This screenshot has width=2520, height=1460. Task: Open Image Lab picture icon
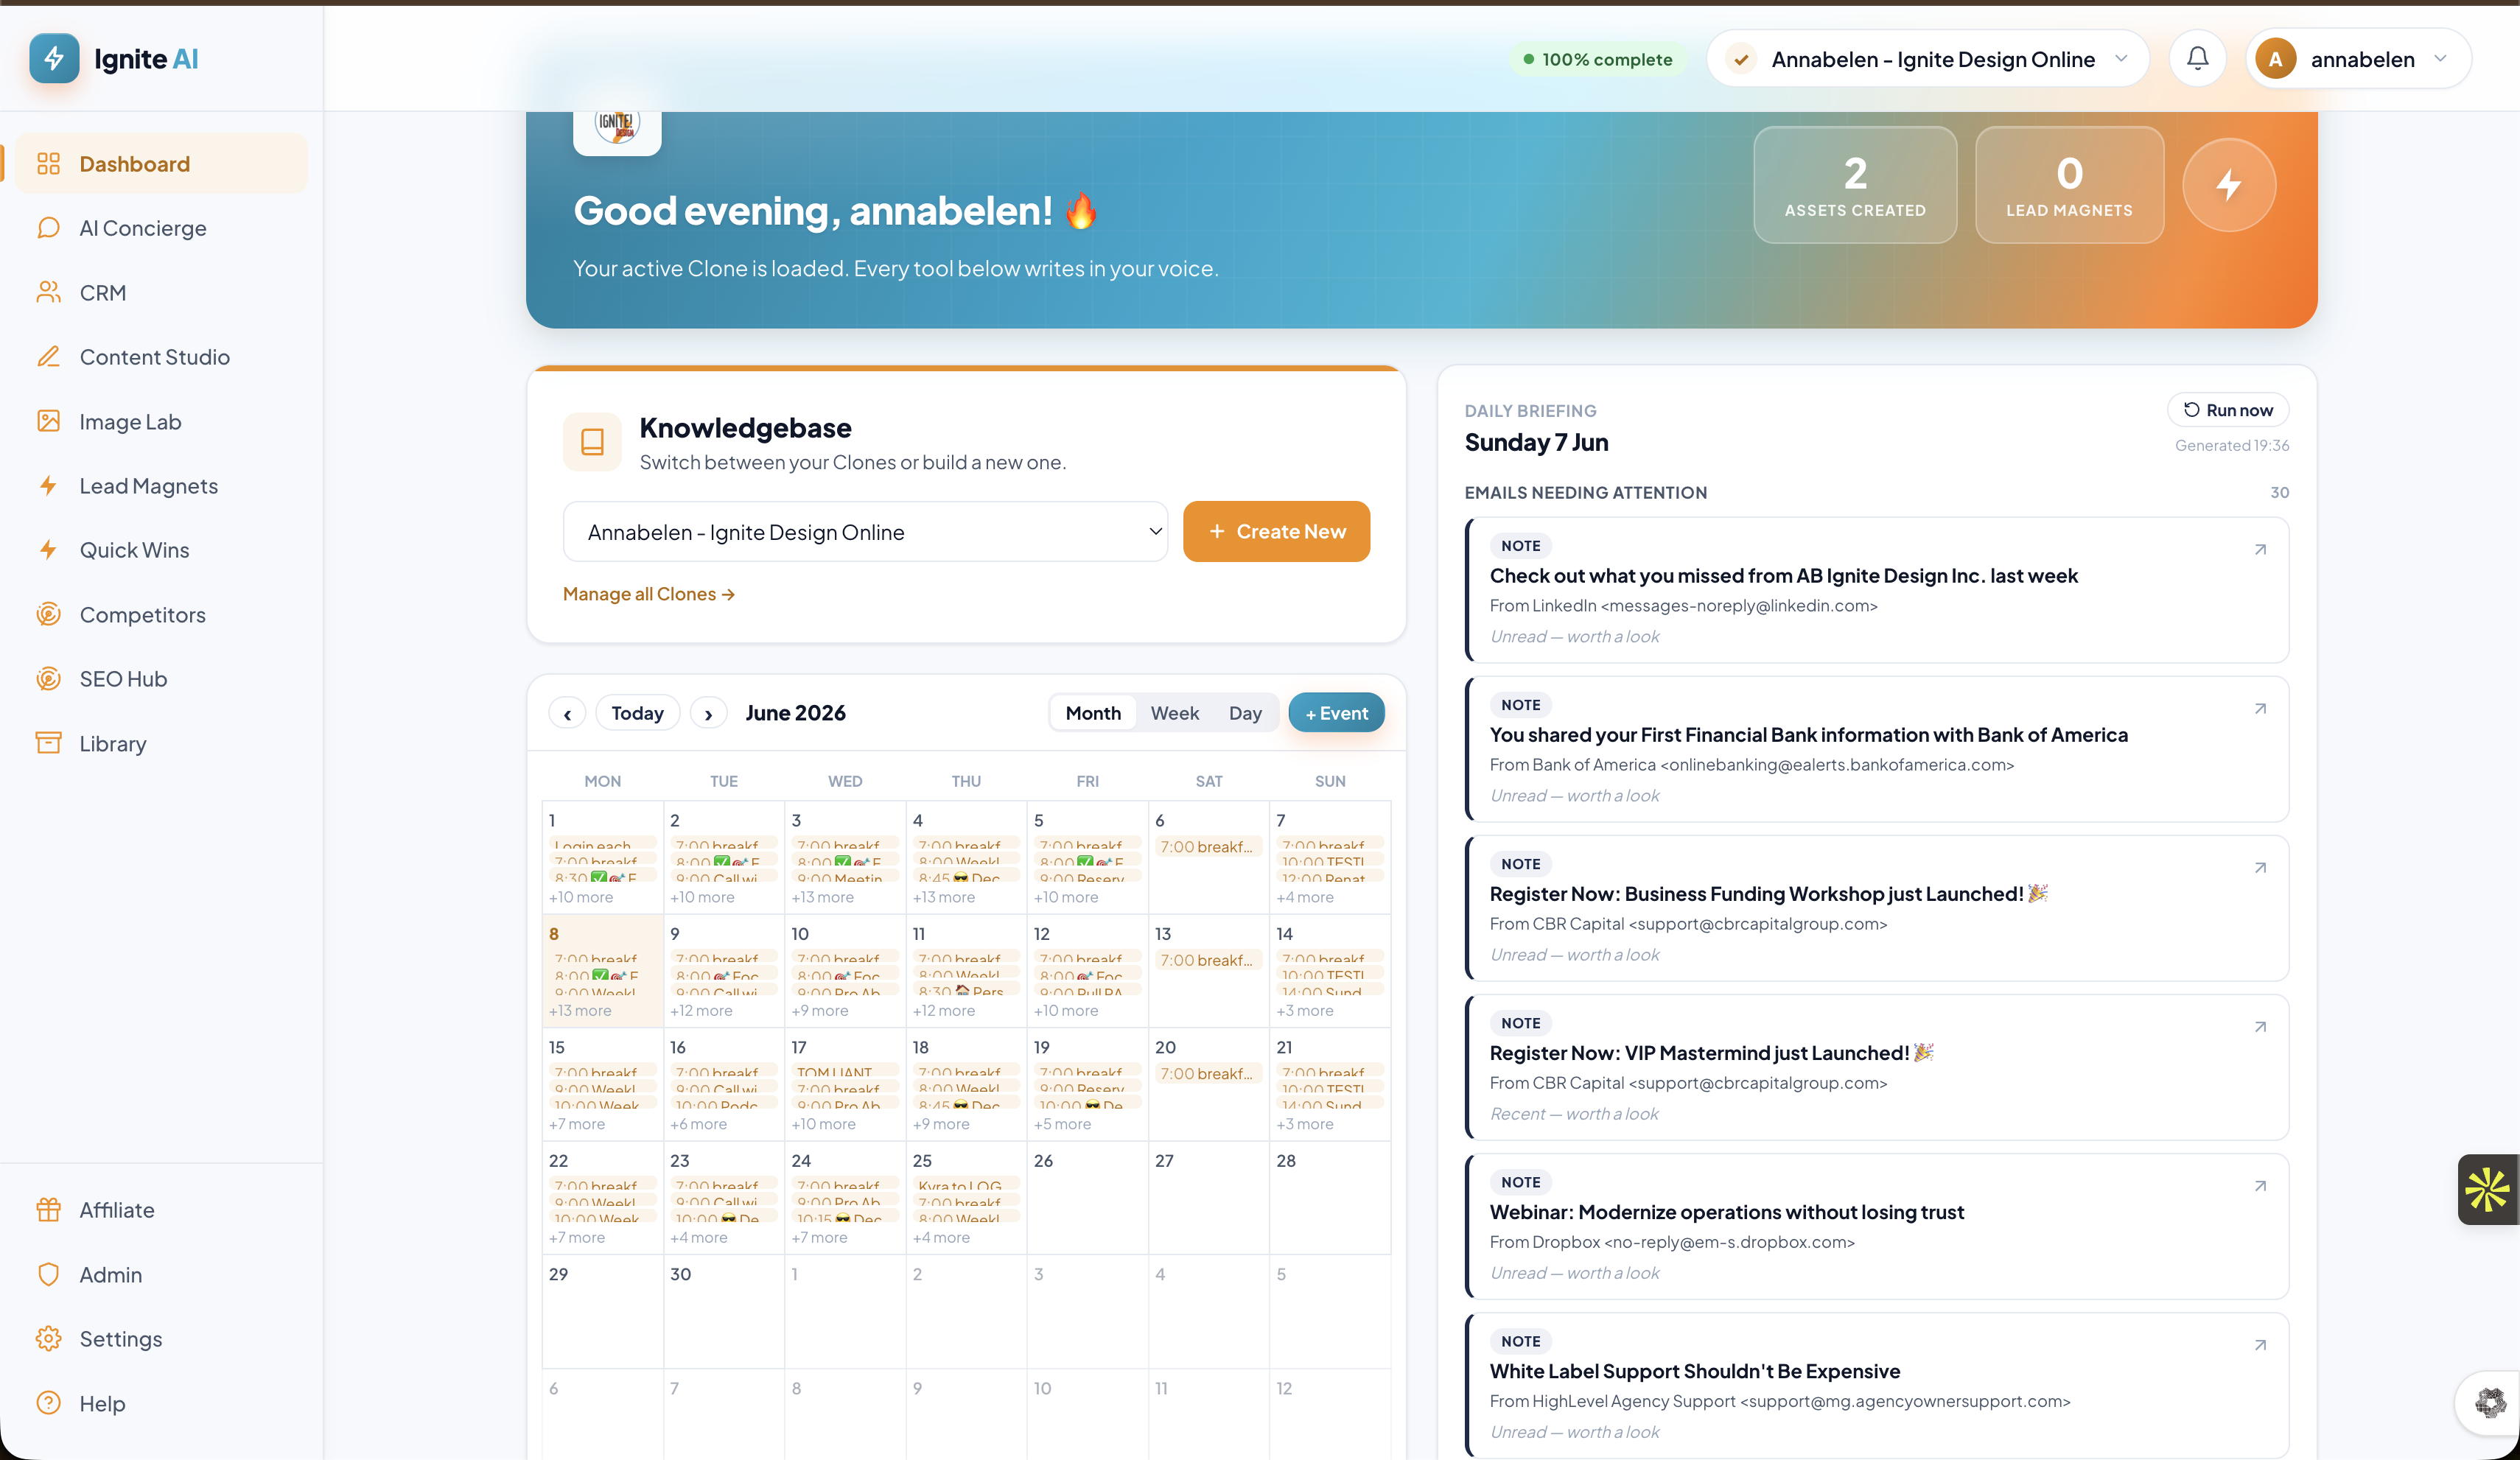click(48, 422)
